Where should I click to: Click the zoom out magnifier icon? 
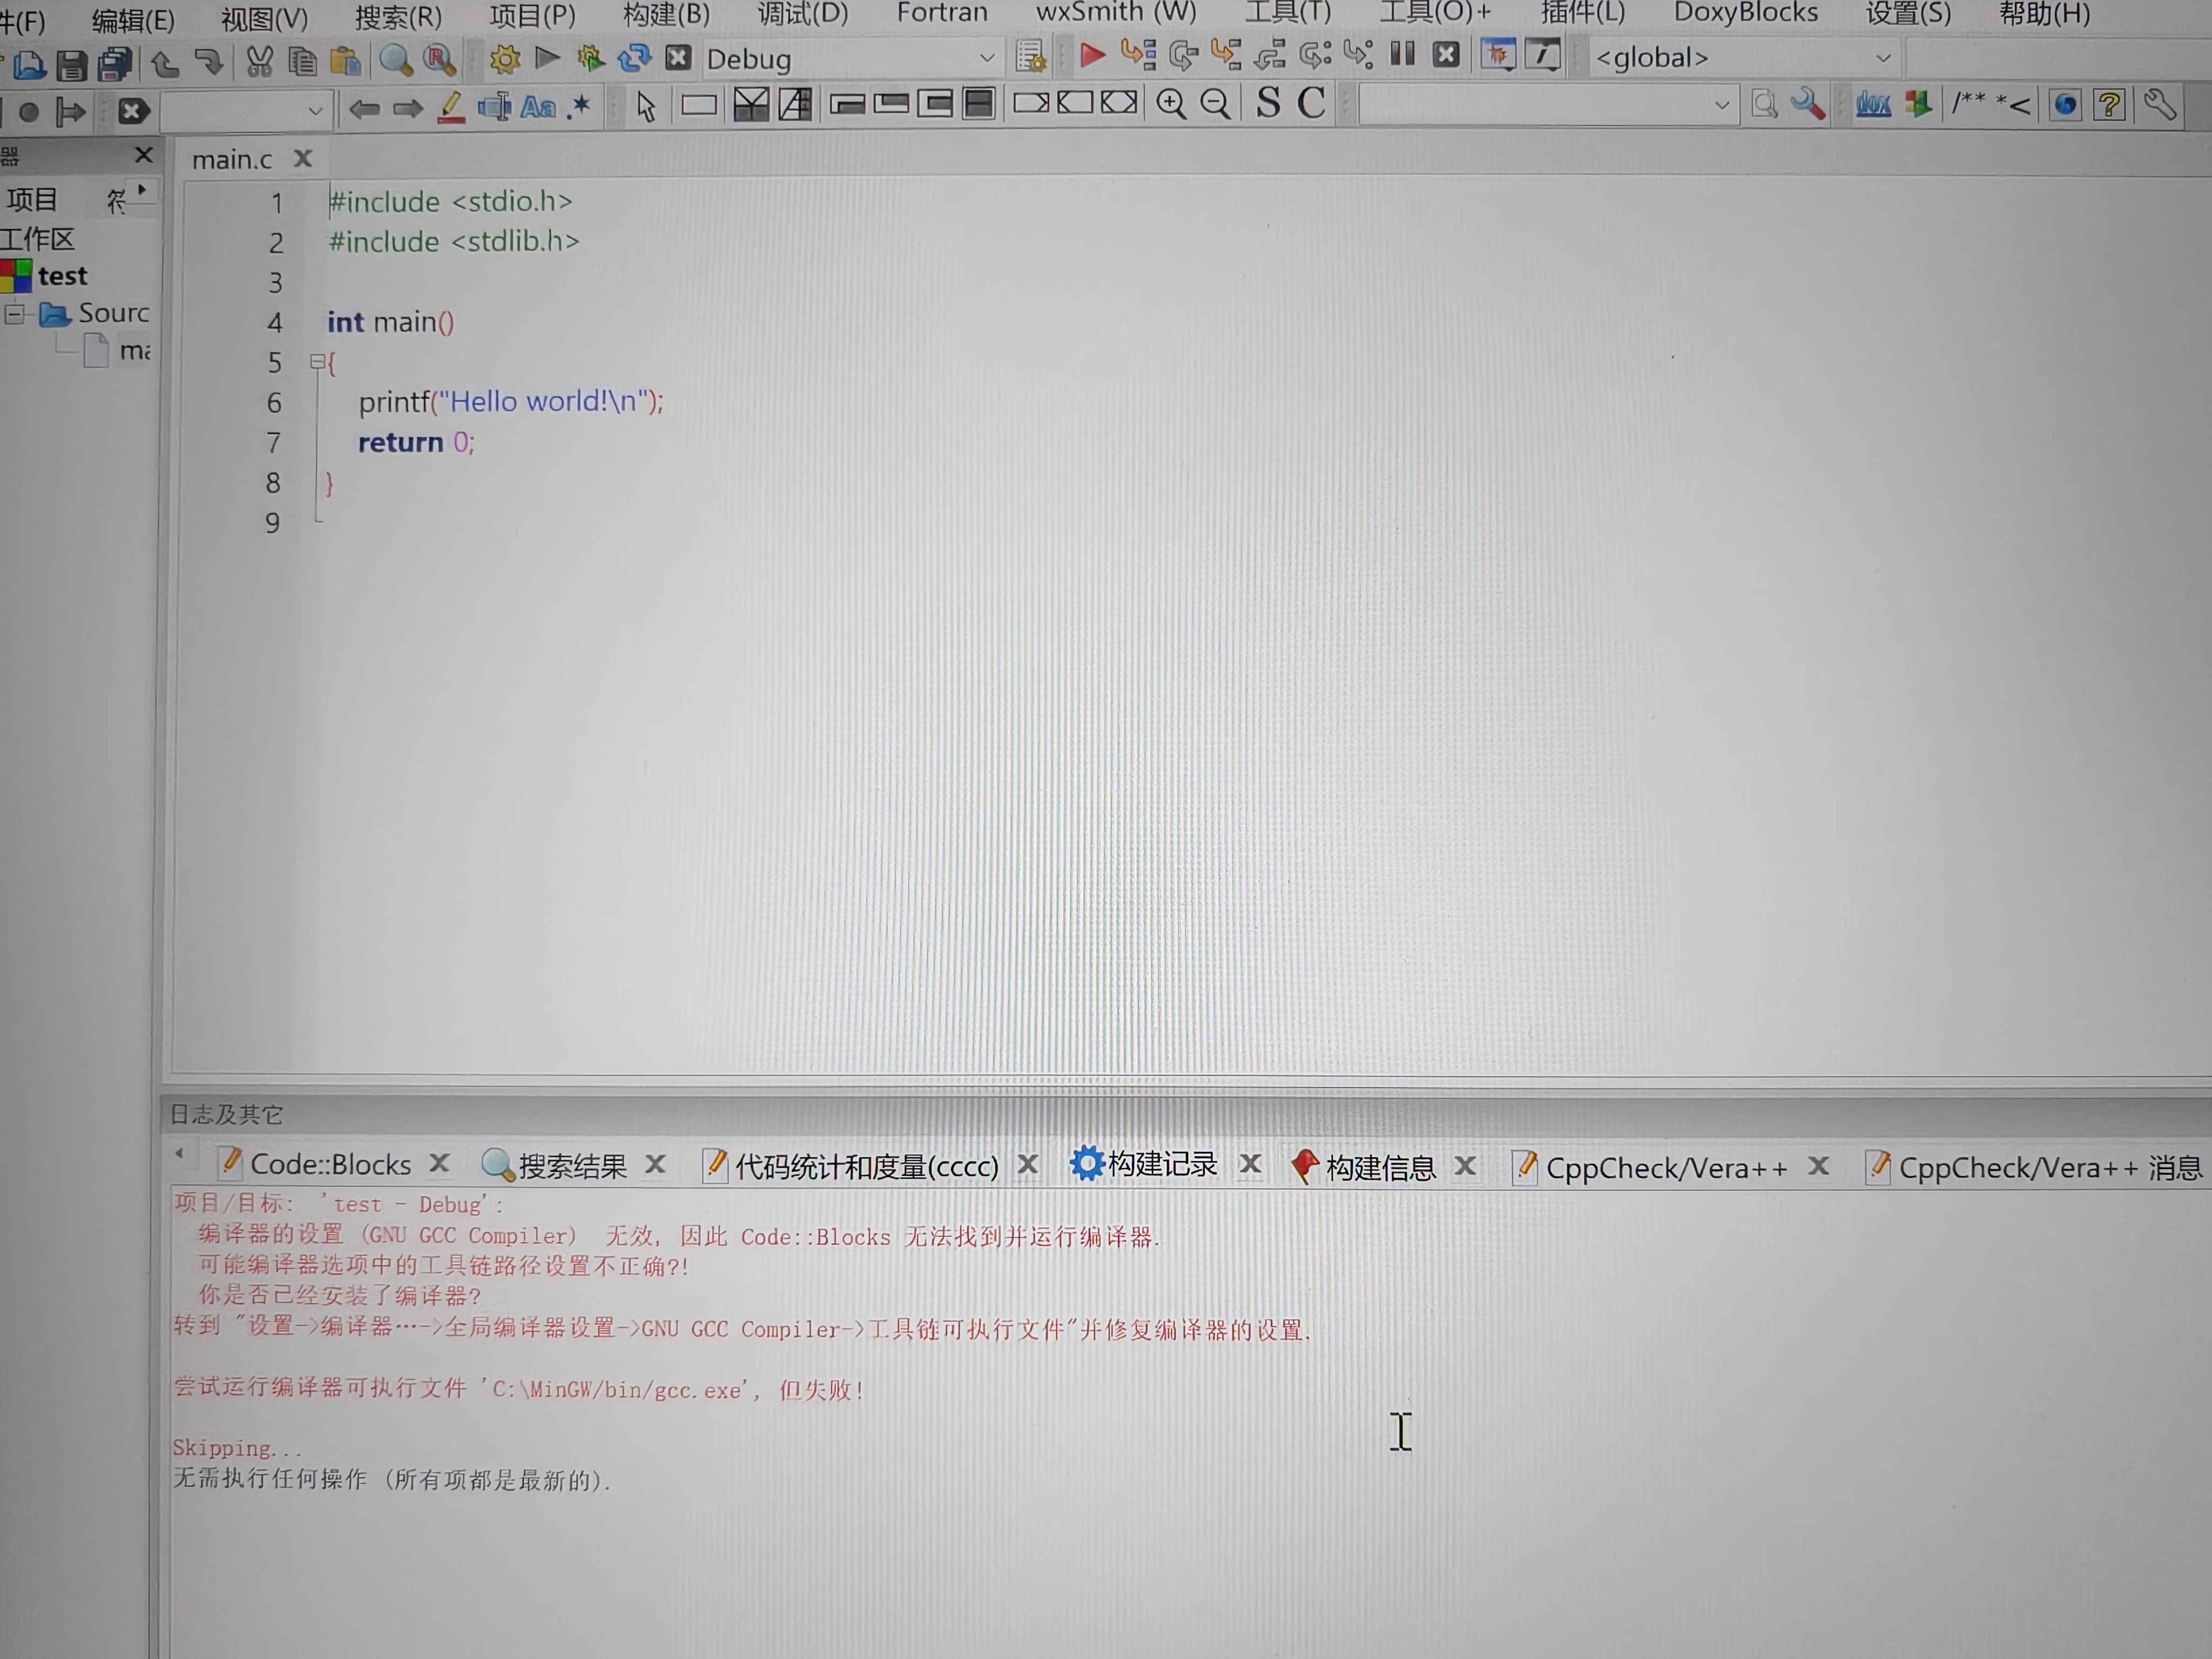1215,104
